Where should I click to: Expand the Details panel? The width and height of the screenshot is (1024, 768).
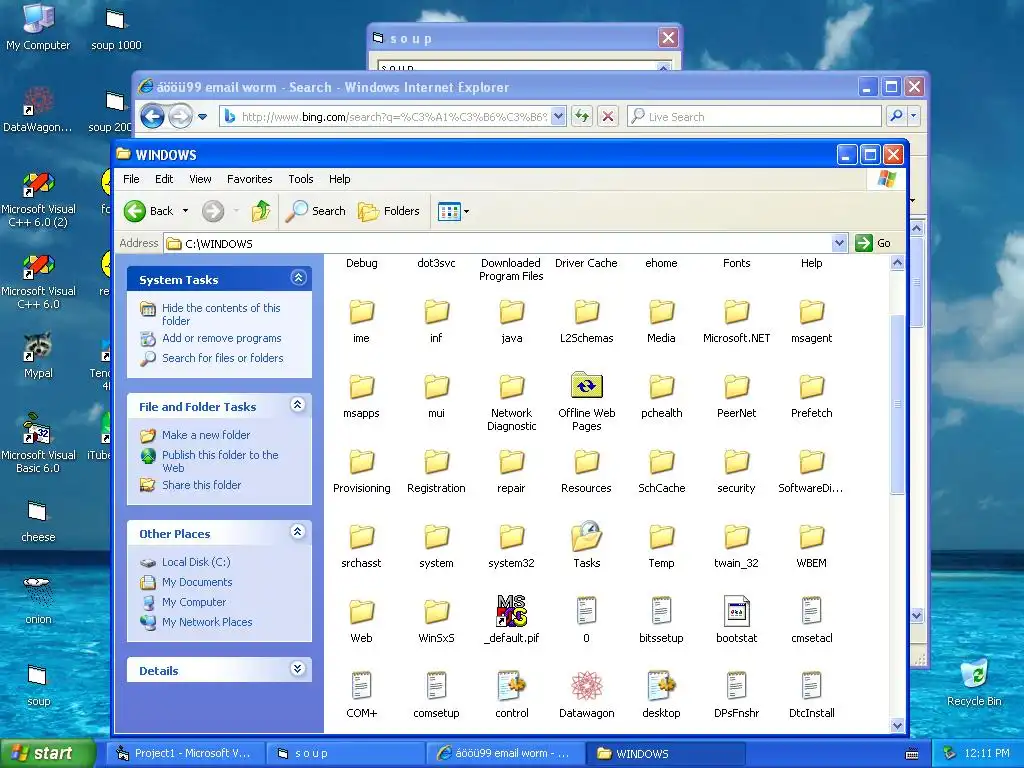coord(298,669)
